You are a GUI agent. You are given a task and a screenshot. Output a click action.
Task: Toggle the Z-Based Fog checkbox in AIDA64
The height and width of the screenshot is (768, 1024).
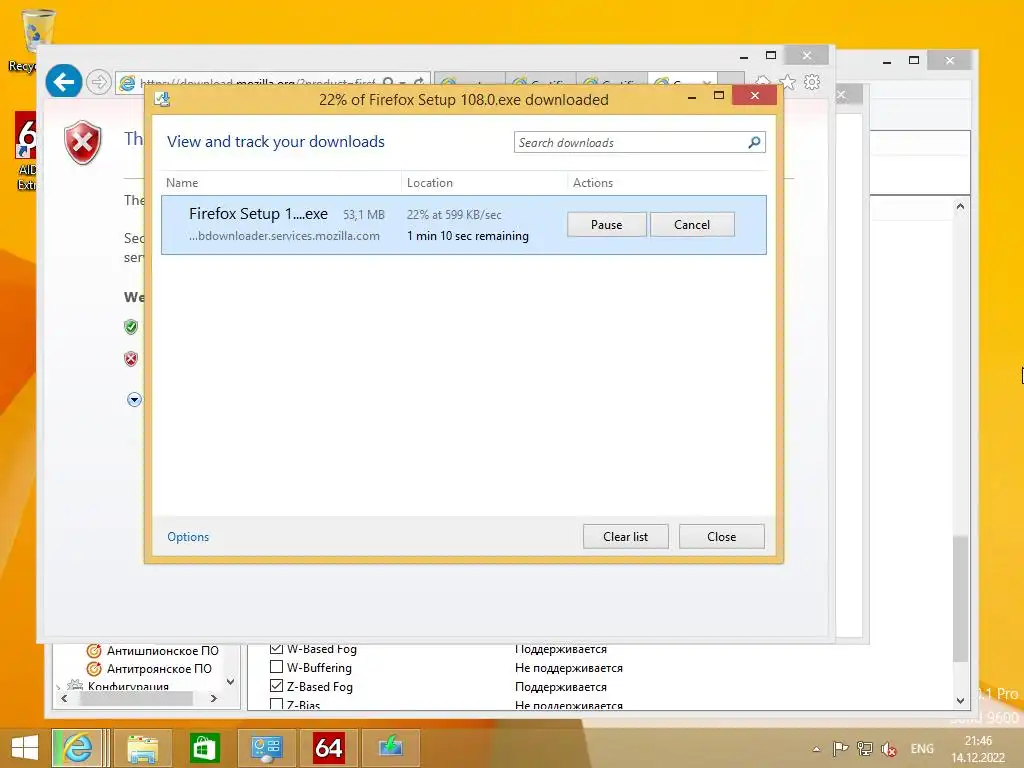(x=276, y=686)
